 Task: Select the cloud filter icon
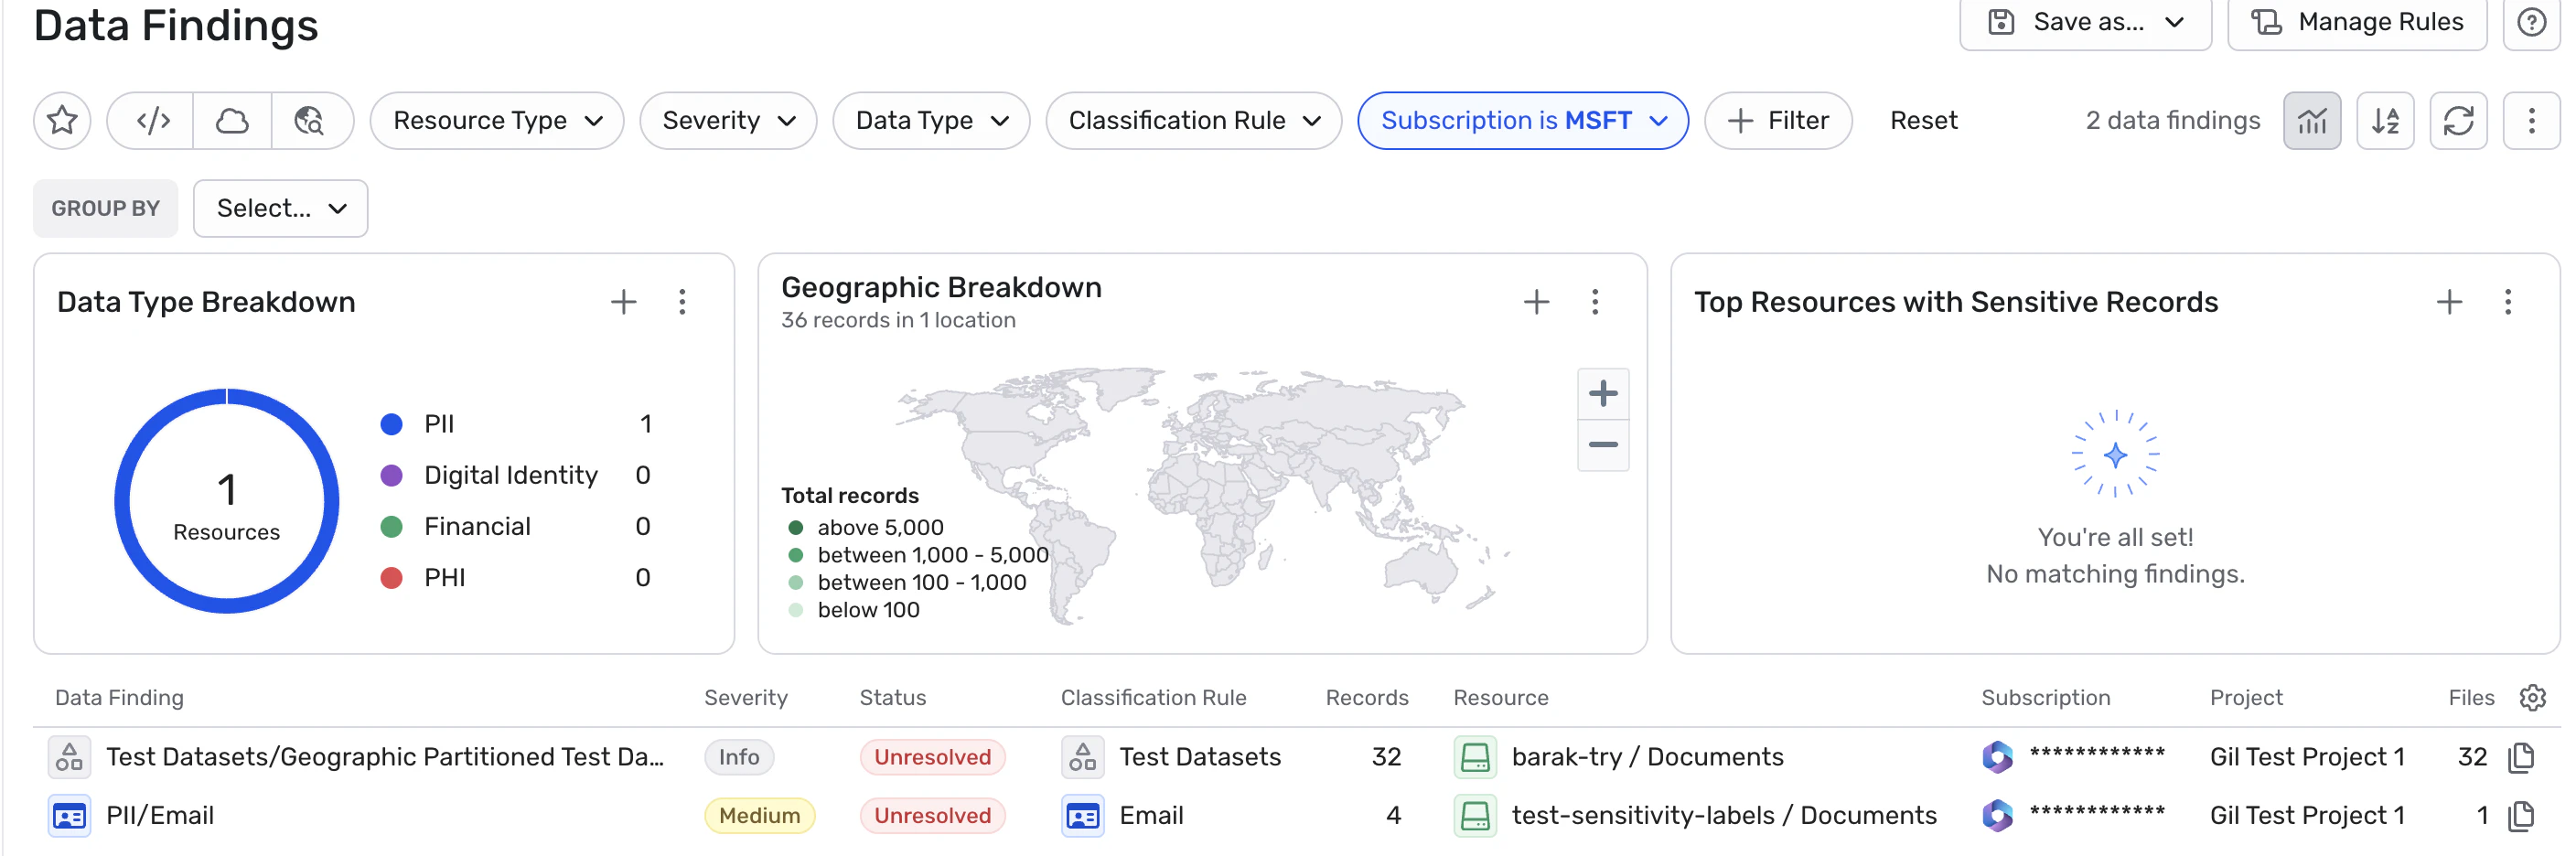pyautogui.click(x=232, y=121)
